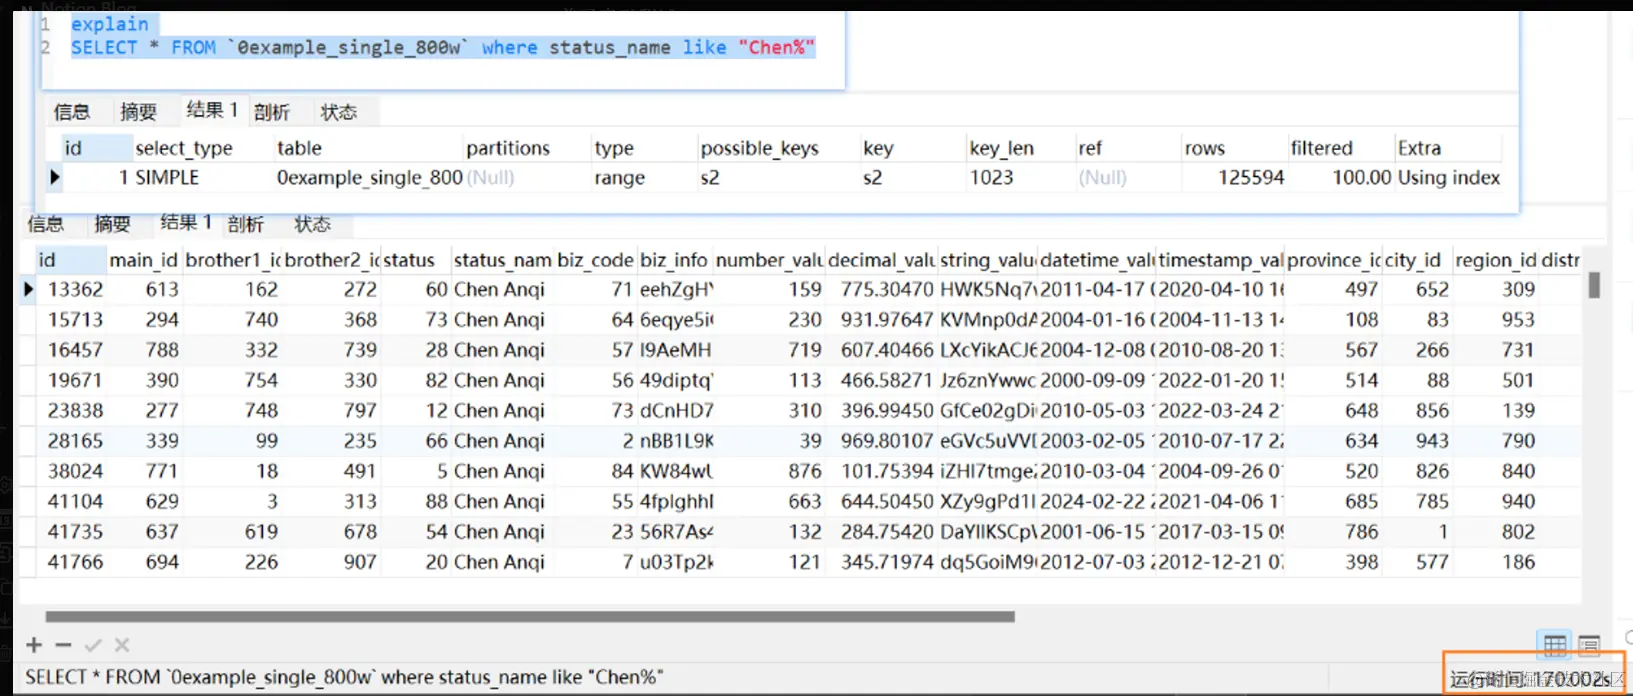Select id cell '16457'
Image resolution: width=1633 pixels, height=696 pixels.
coord(75,350)
